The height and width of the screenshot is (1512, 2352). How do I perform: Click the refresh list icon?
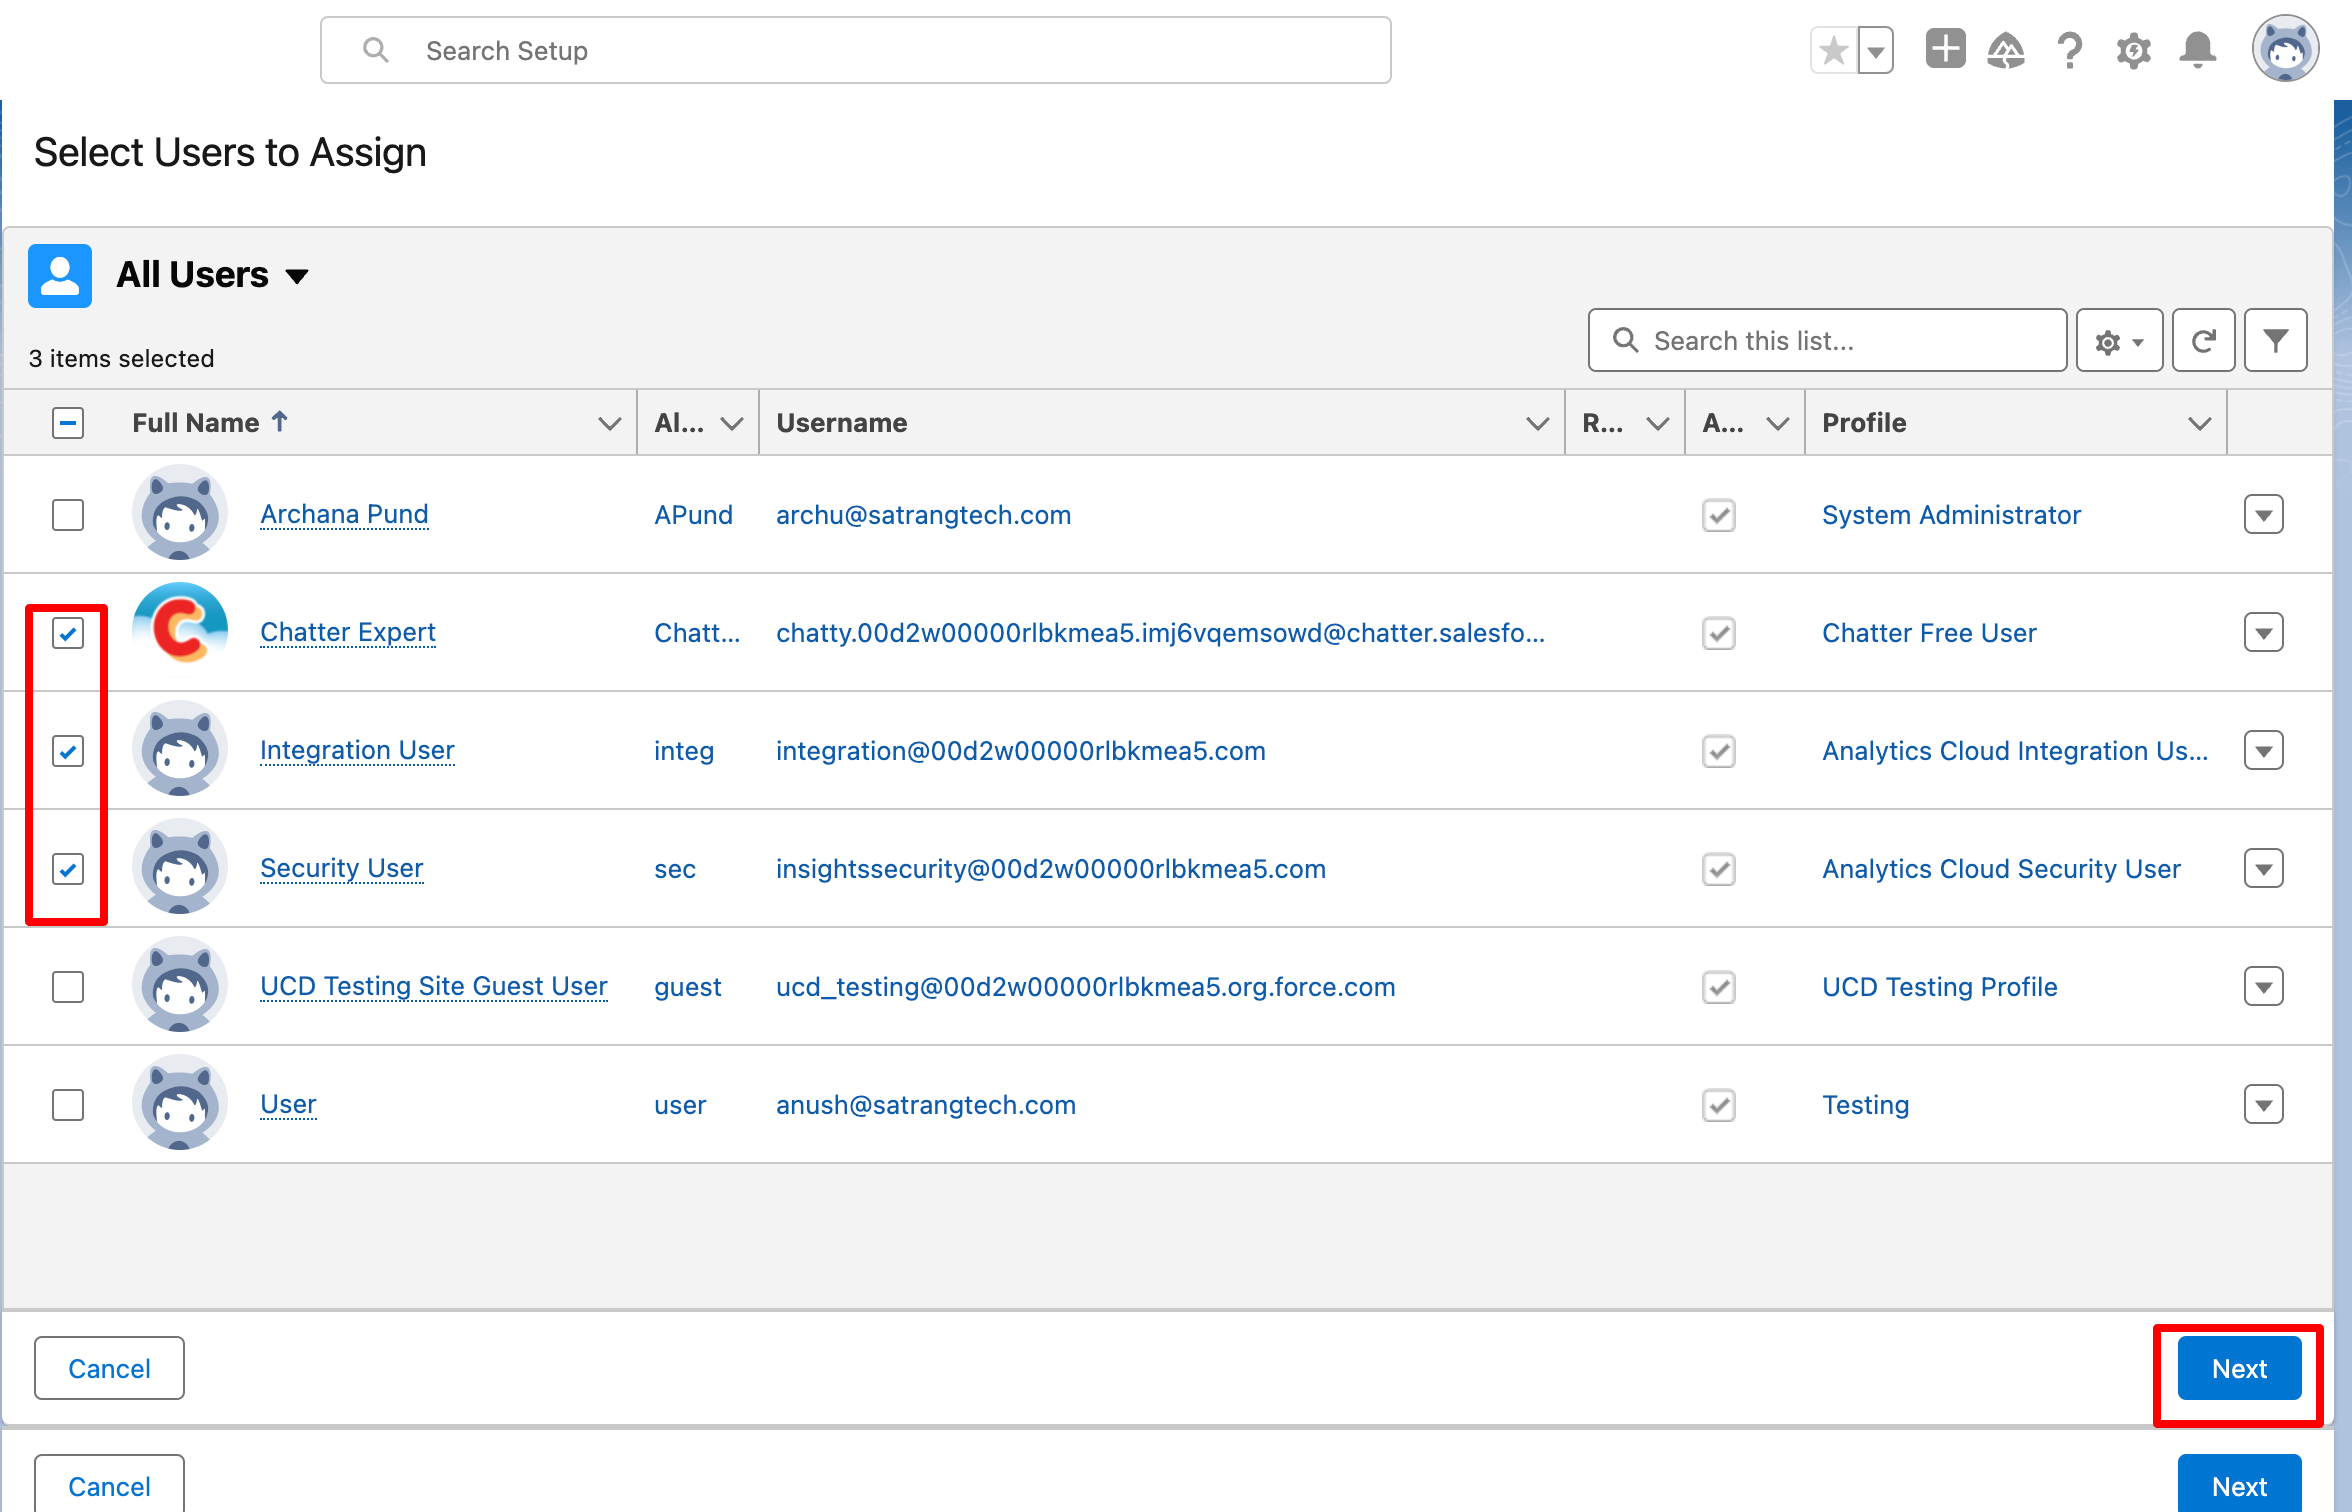[2204, 341]
